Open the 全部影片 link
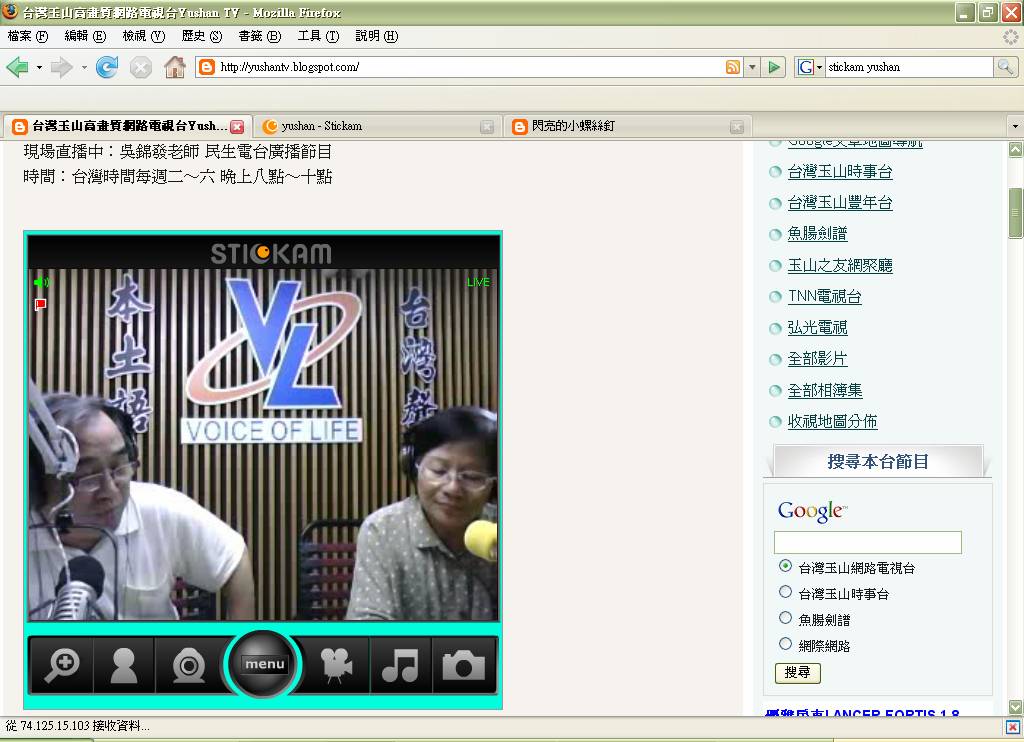This screenshot has height=742, width=1024. coord(817,359)
